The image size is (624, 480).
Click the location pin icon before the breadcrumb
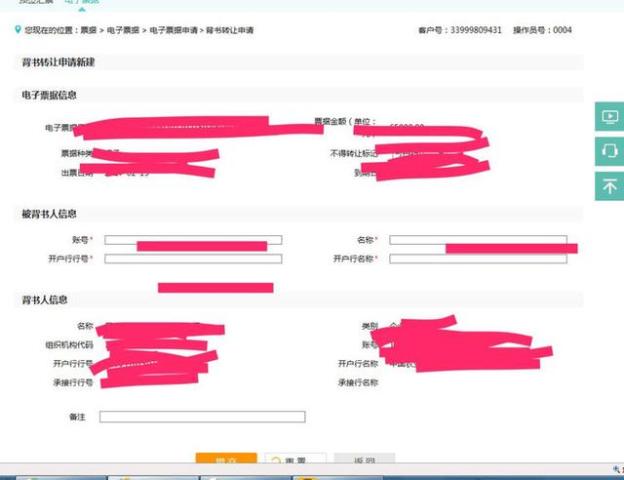click(x=18, y=29)
